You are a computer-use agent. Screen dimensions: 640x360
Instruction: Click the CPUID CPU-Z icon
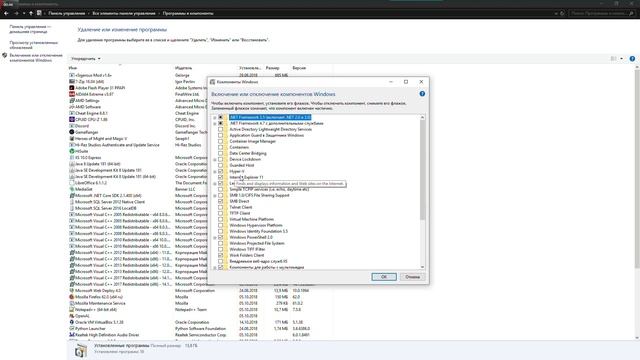72,120
